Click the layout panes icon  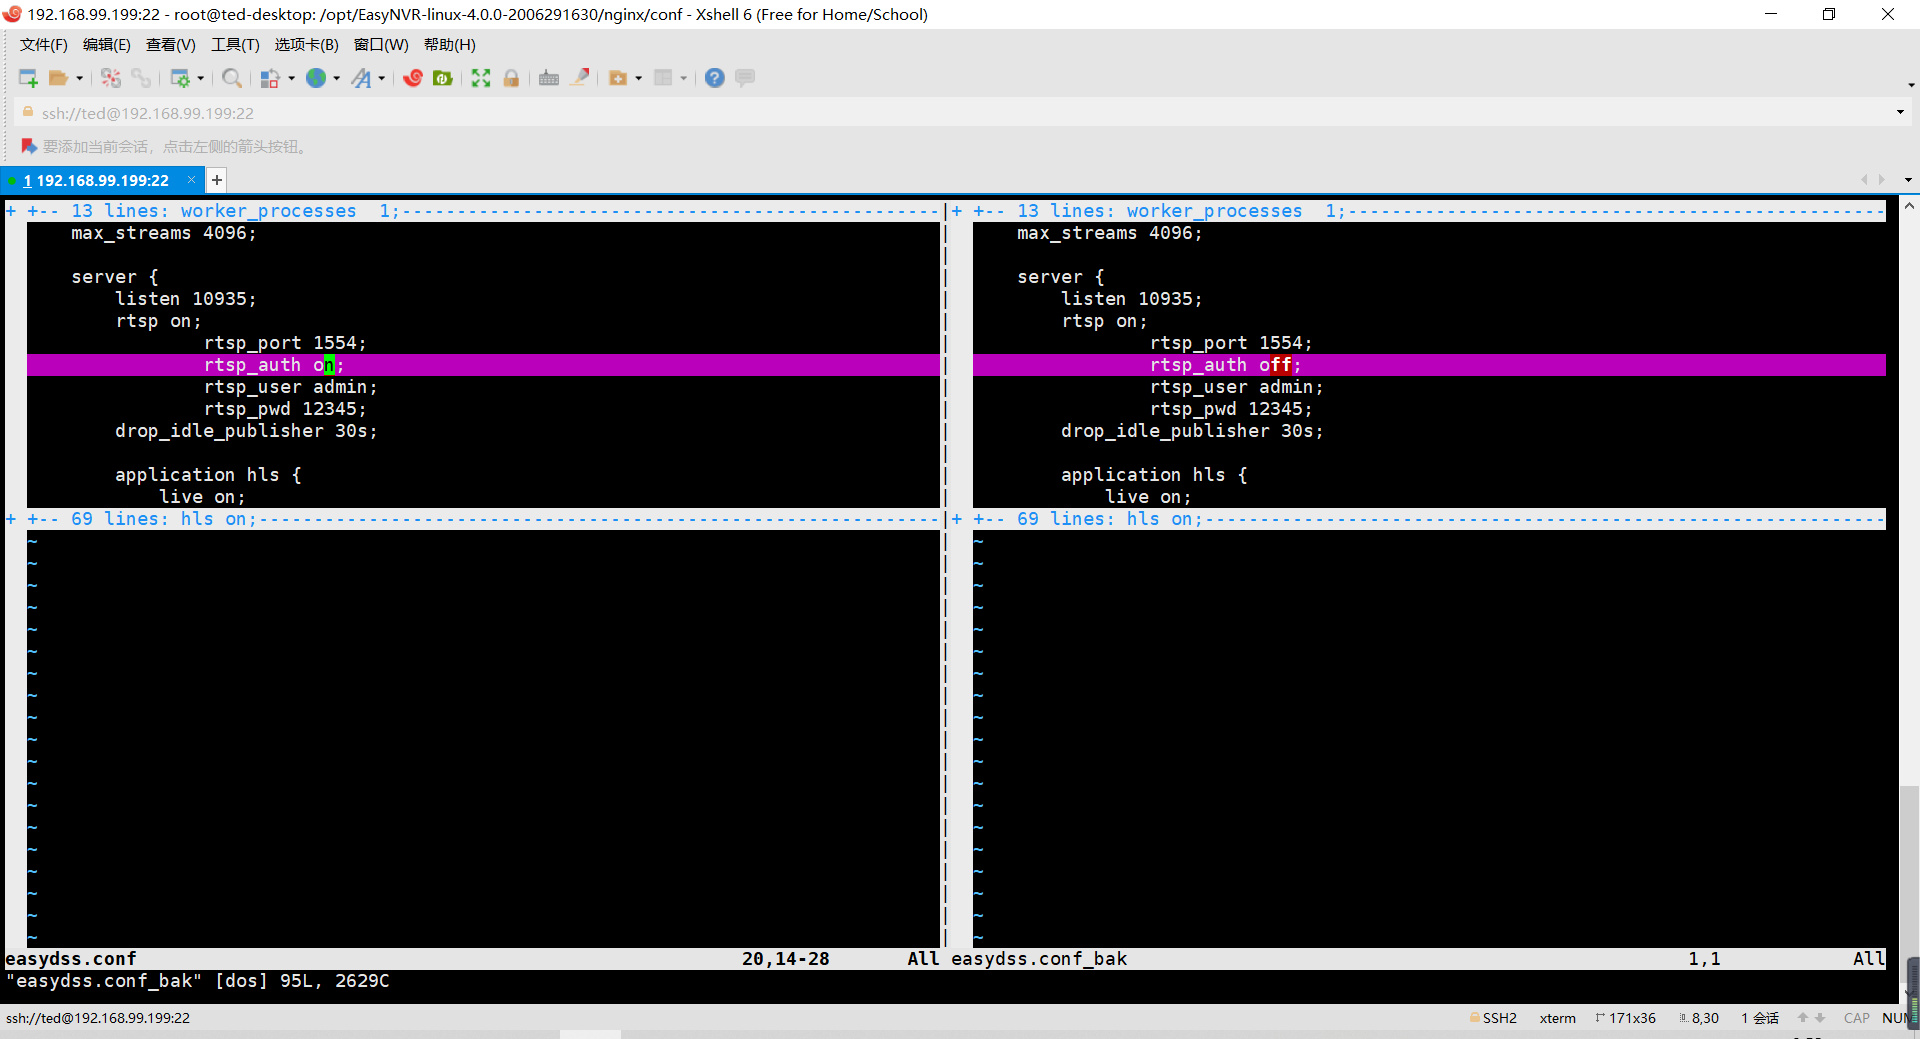(x=663, y=78)
